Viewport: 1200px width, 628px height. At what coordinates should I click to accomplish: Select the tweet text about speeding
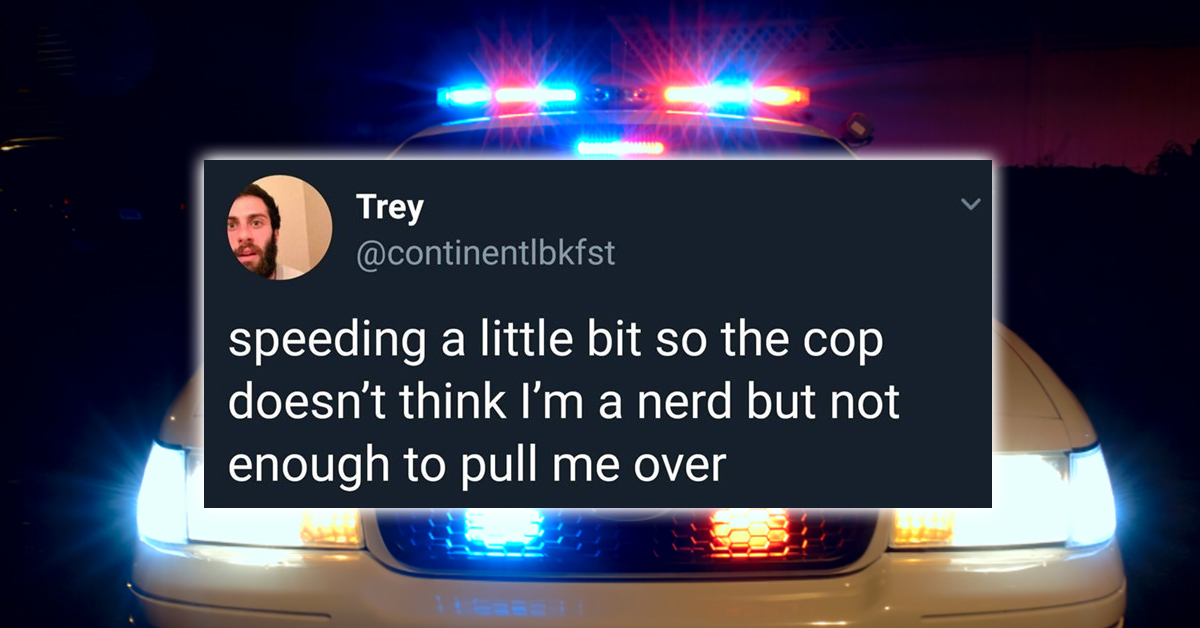point(565,403)
